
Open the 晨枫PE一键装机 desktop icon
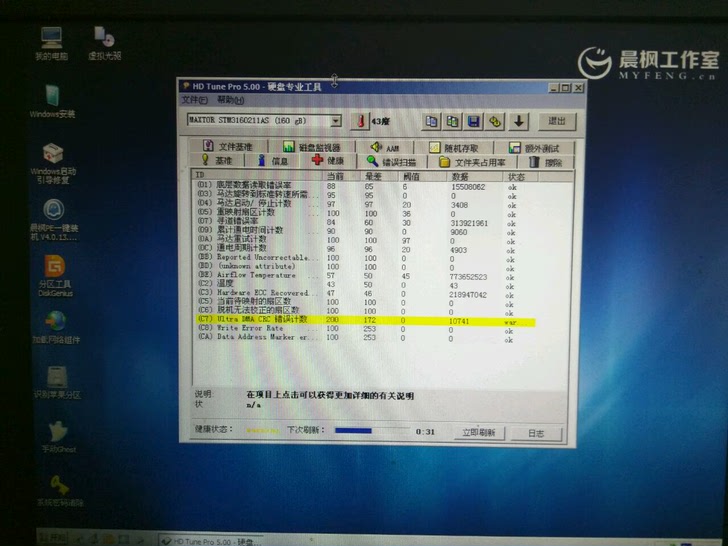54,220
